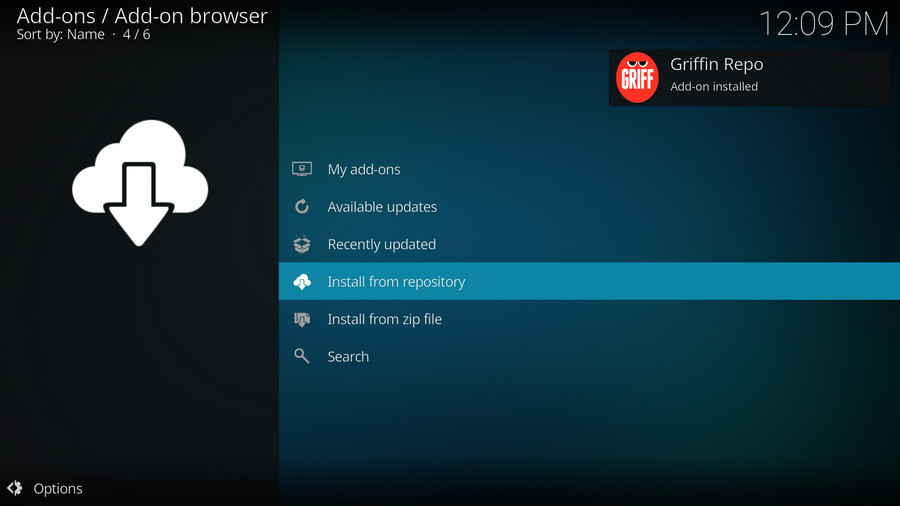Open the Search entry
The height and width of the screenshot is (506, 900).
pos(589,356)
